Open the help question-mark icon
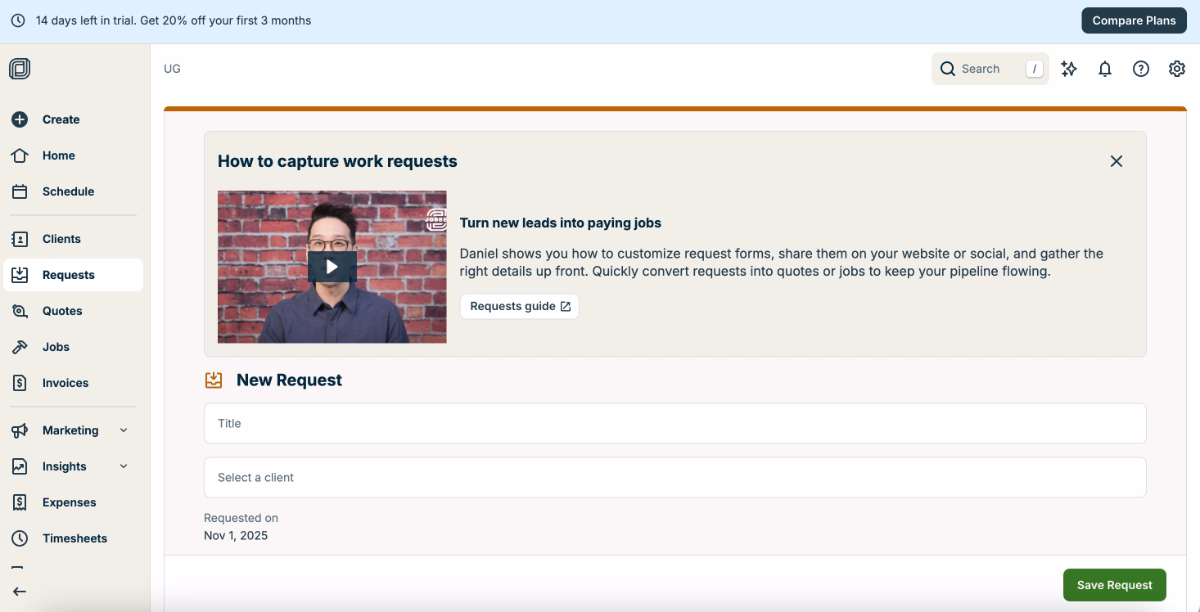The height and width of the screenshot is (612, 1200). (x=1140, y=68)
